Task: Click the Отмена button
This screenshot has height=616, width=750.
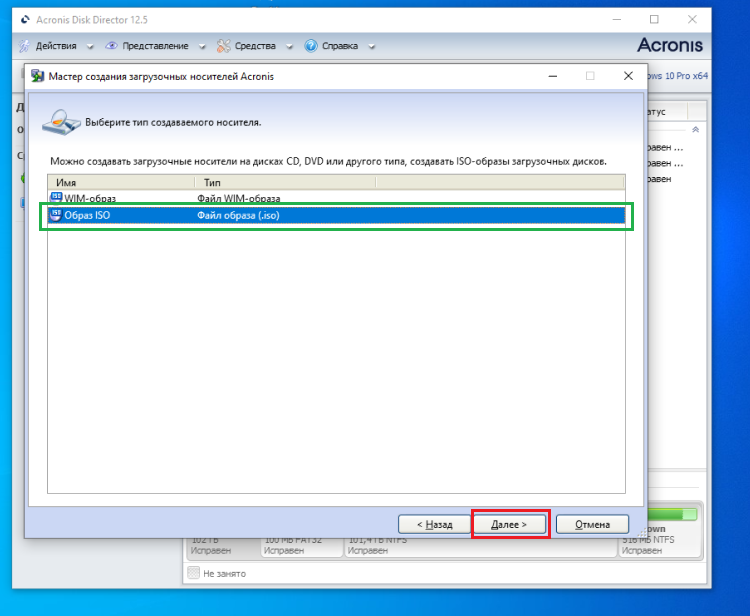Action: click(x=592, y=524)
